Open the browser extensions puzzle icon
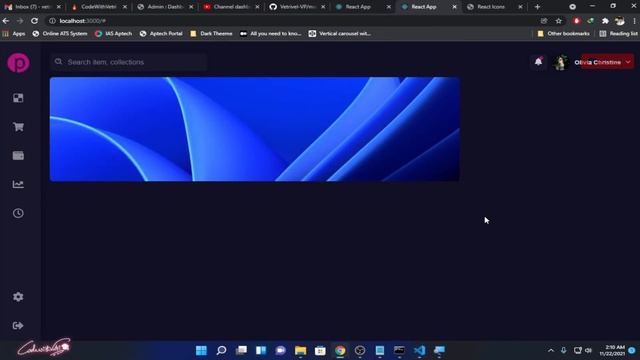The width and height of the screenshot is (640, 360). point(605,21)
